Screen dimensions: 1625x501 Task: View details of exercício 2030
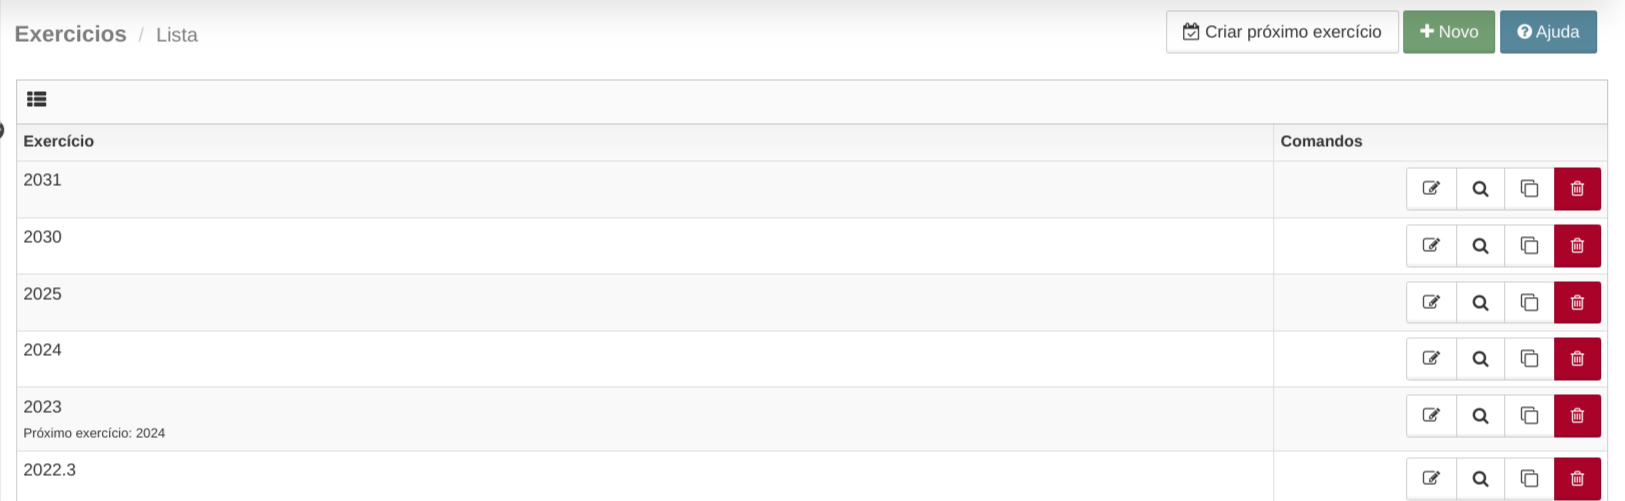click(1480, 246)
